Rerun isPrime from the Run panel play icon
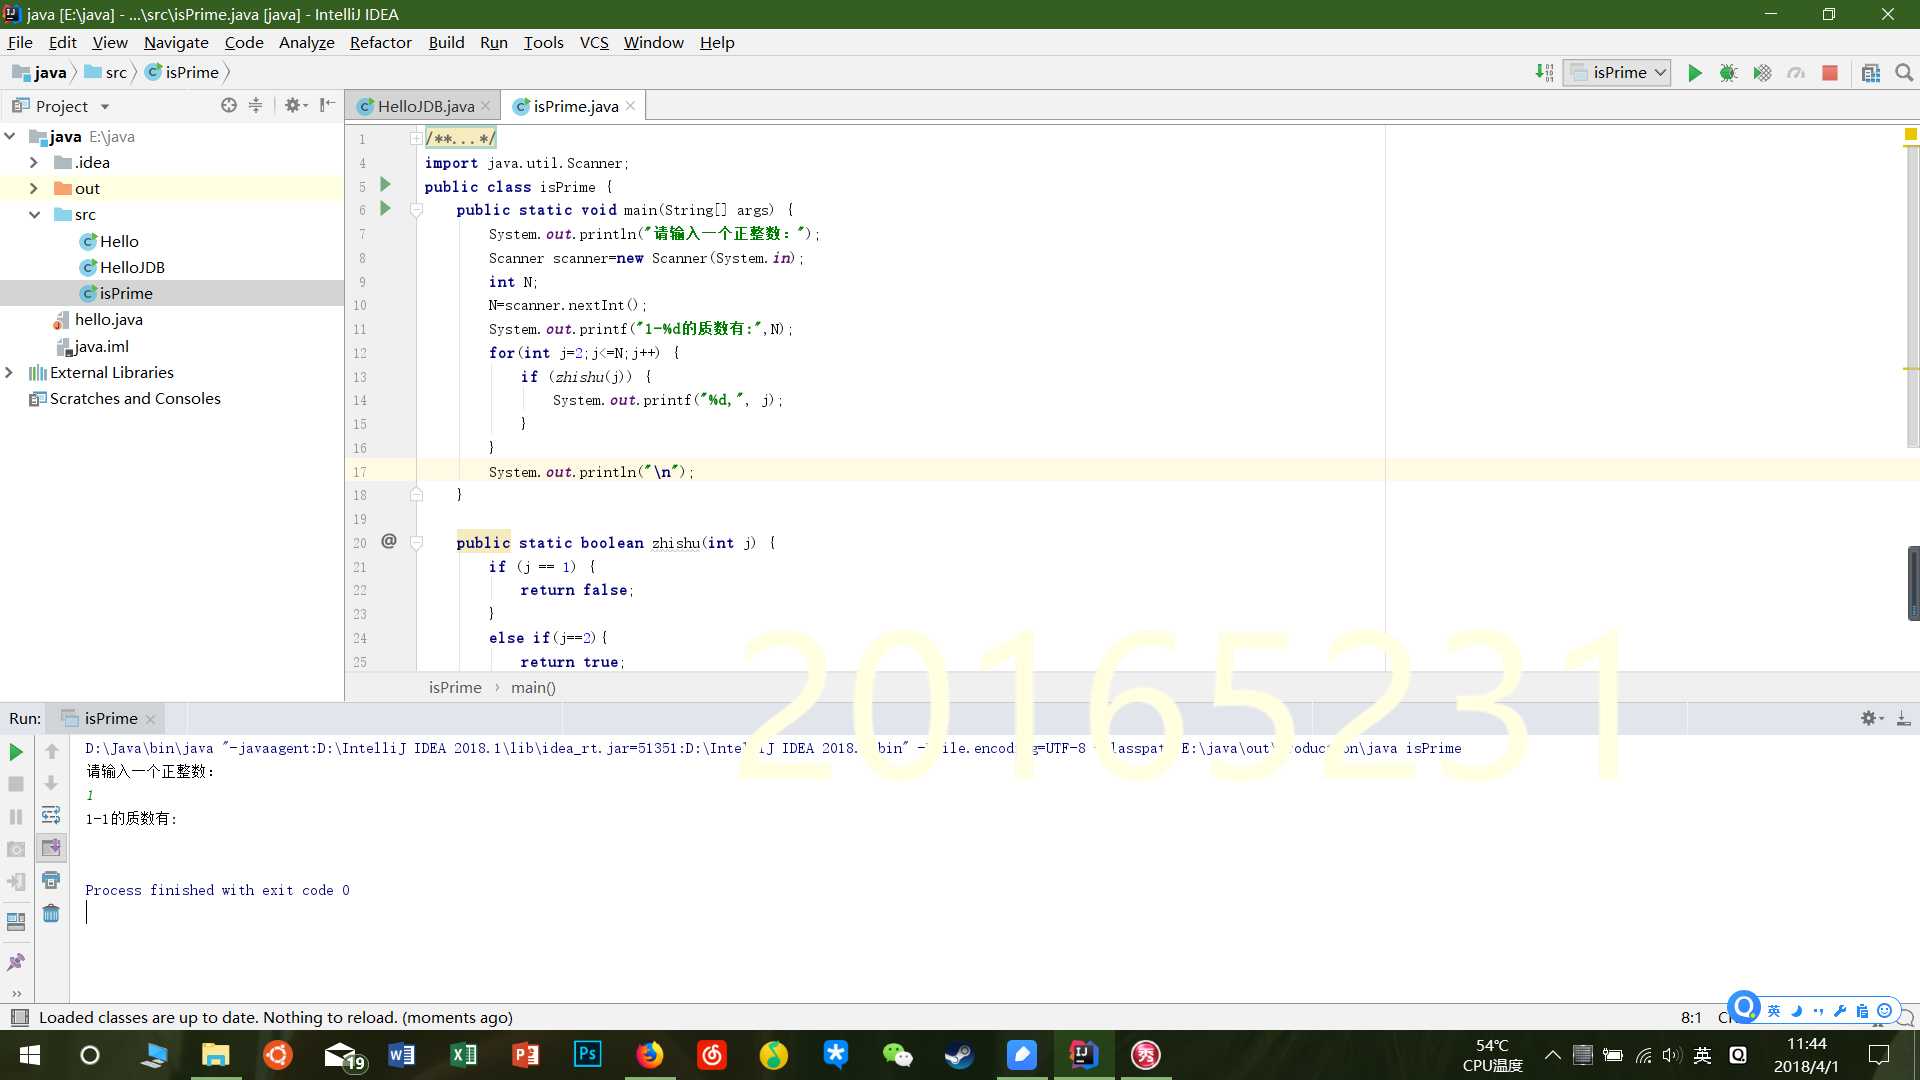This screenshot has width=1920, height=1080. (x=16, y=751)
